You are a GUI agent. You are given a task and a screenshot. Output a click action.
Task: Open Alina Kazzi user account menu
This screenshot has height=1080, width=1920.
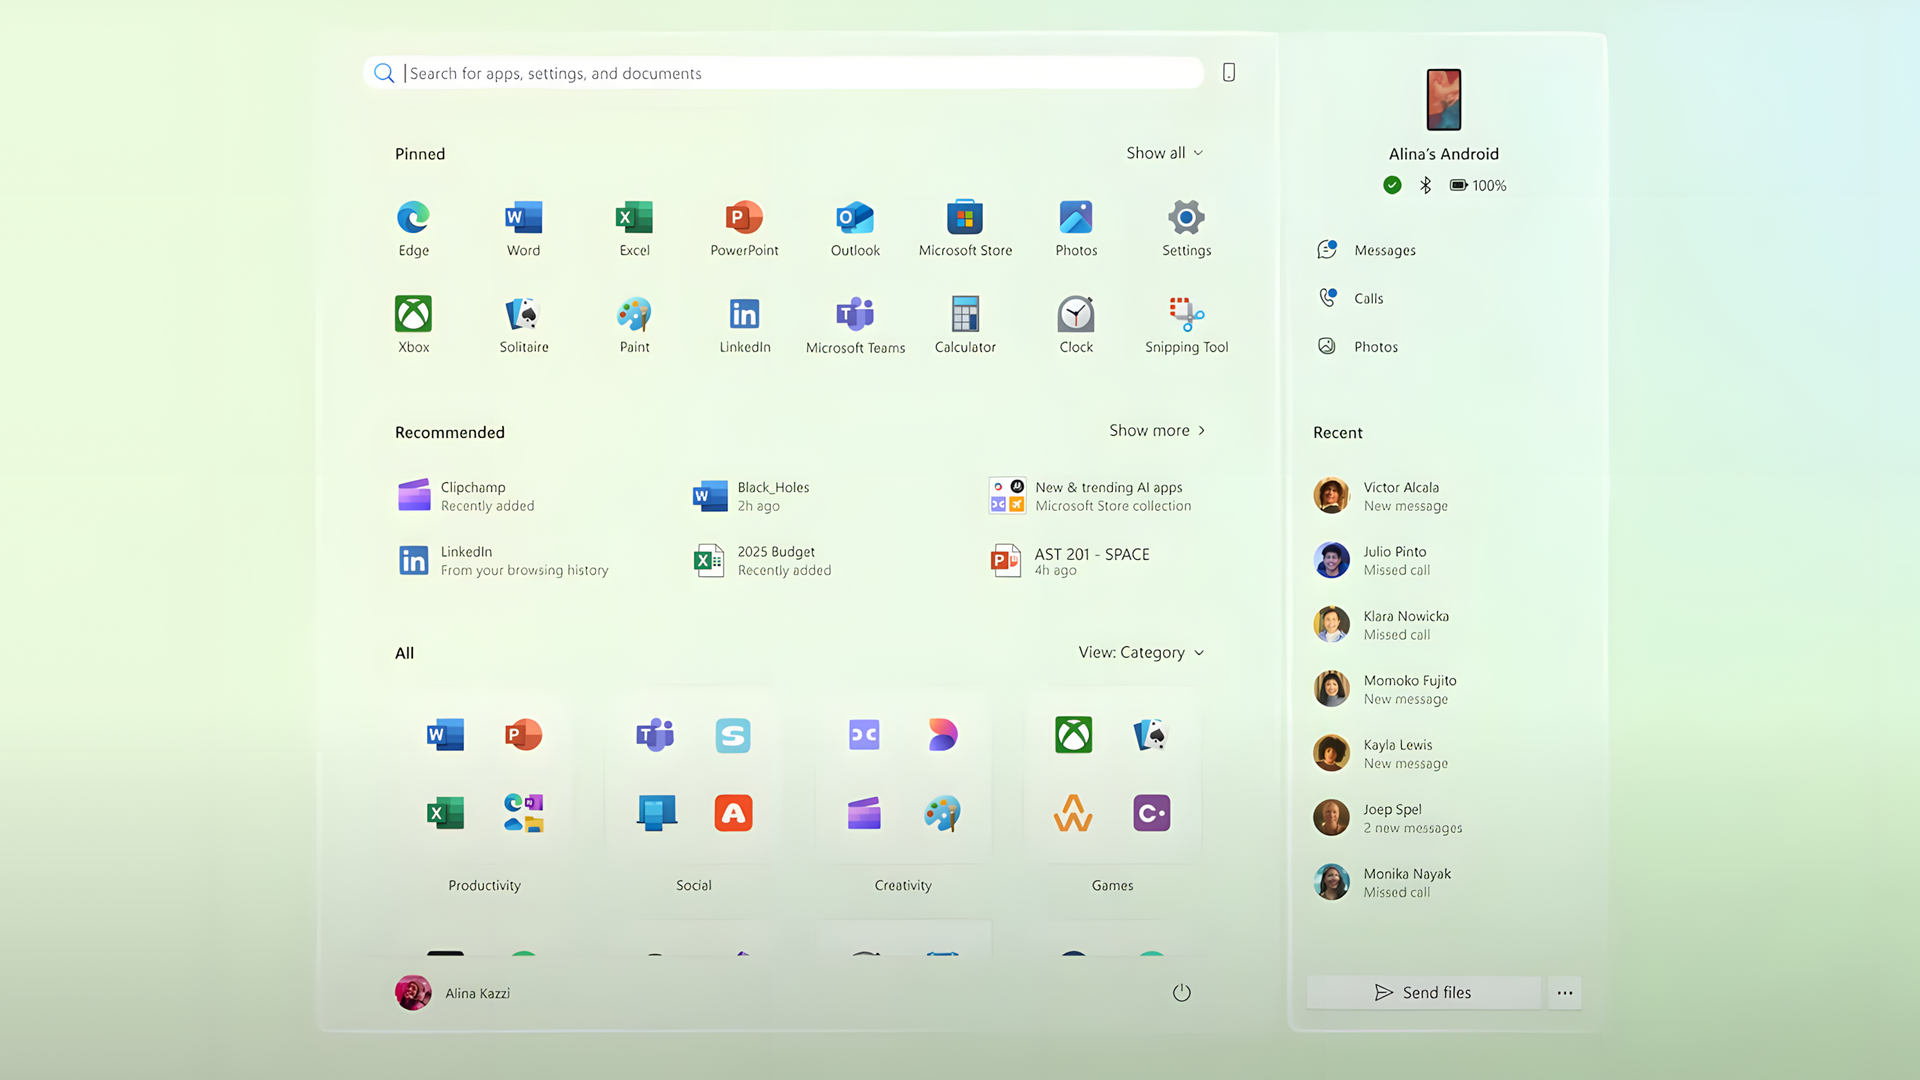[453, 993]
